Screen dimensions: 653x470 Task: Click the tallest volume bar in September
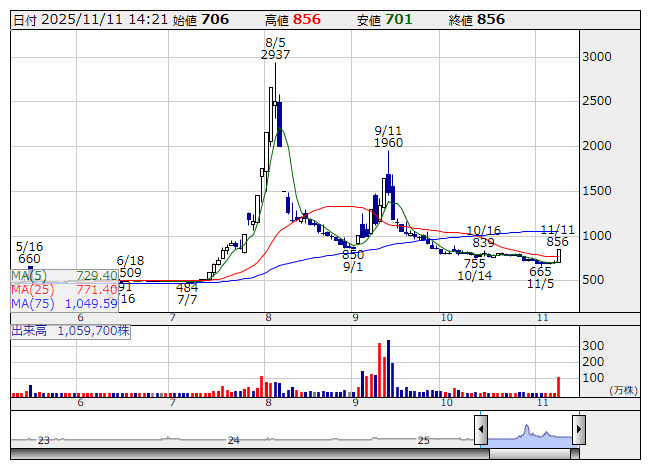point(388,368)
